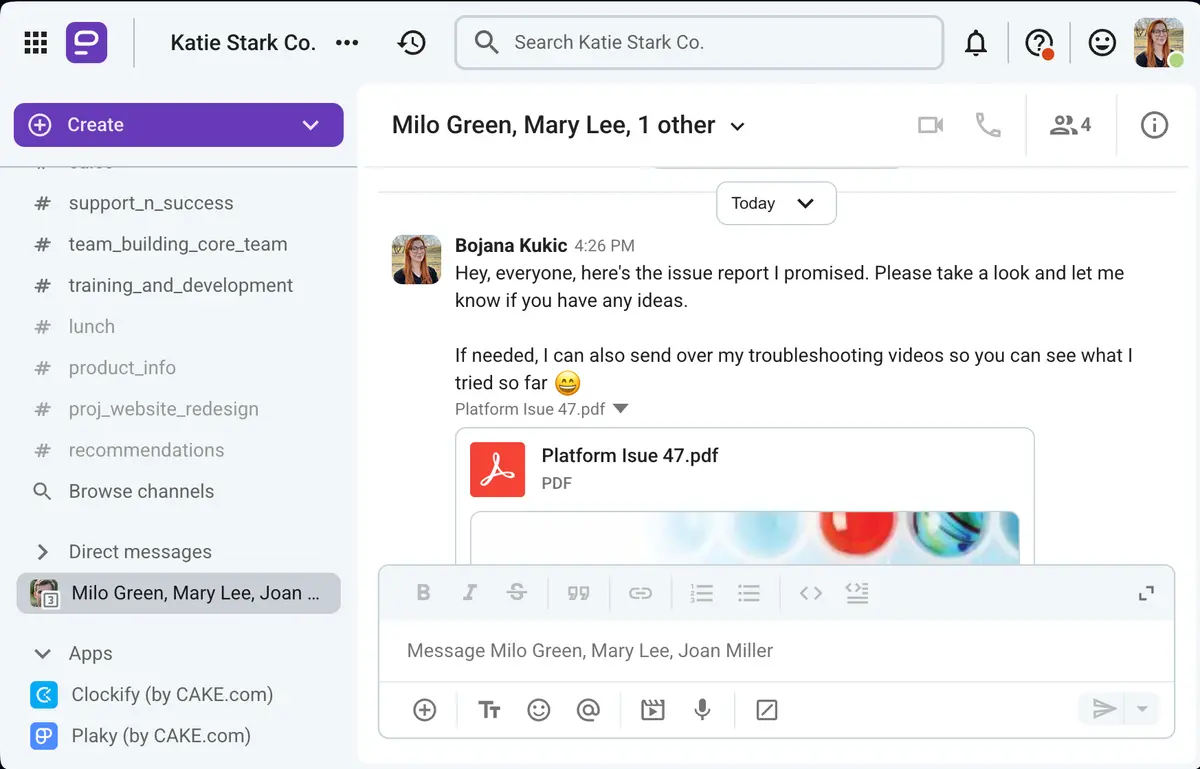Image resolution: width=1200 pixels, height=769 pixels.
Task: Record a voice message in the composer
Action: pos(702,710)
